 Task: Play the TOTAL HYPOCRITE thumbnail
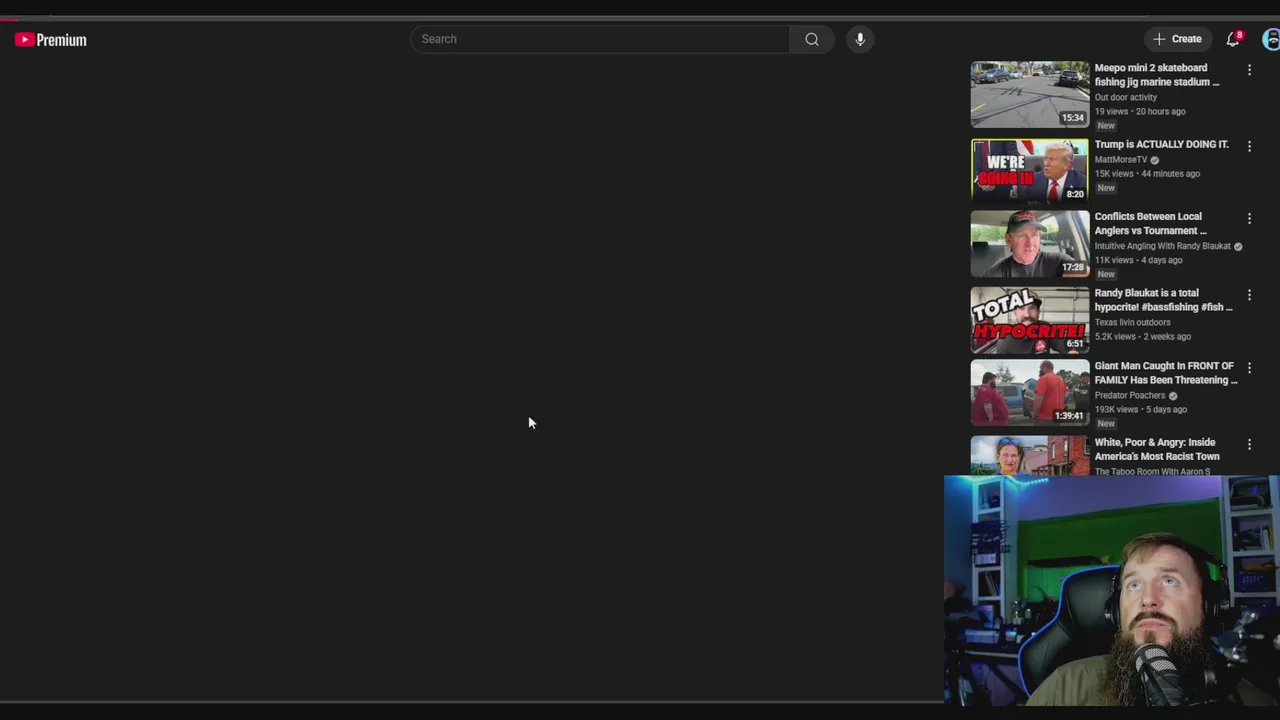(1030, 320)
